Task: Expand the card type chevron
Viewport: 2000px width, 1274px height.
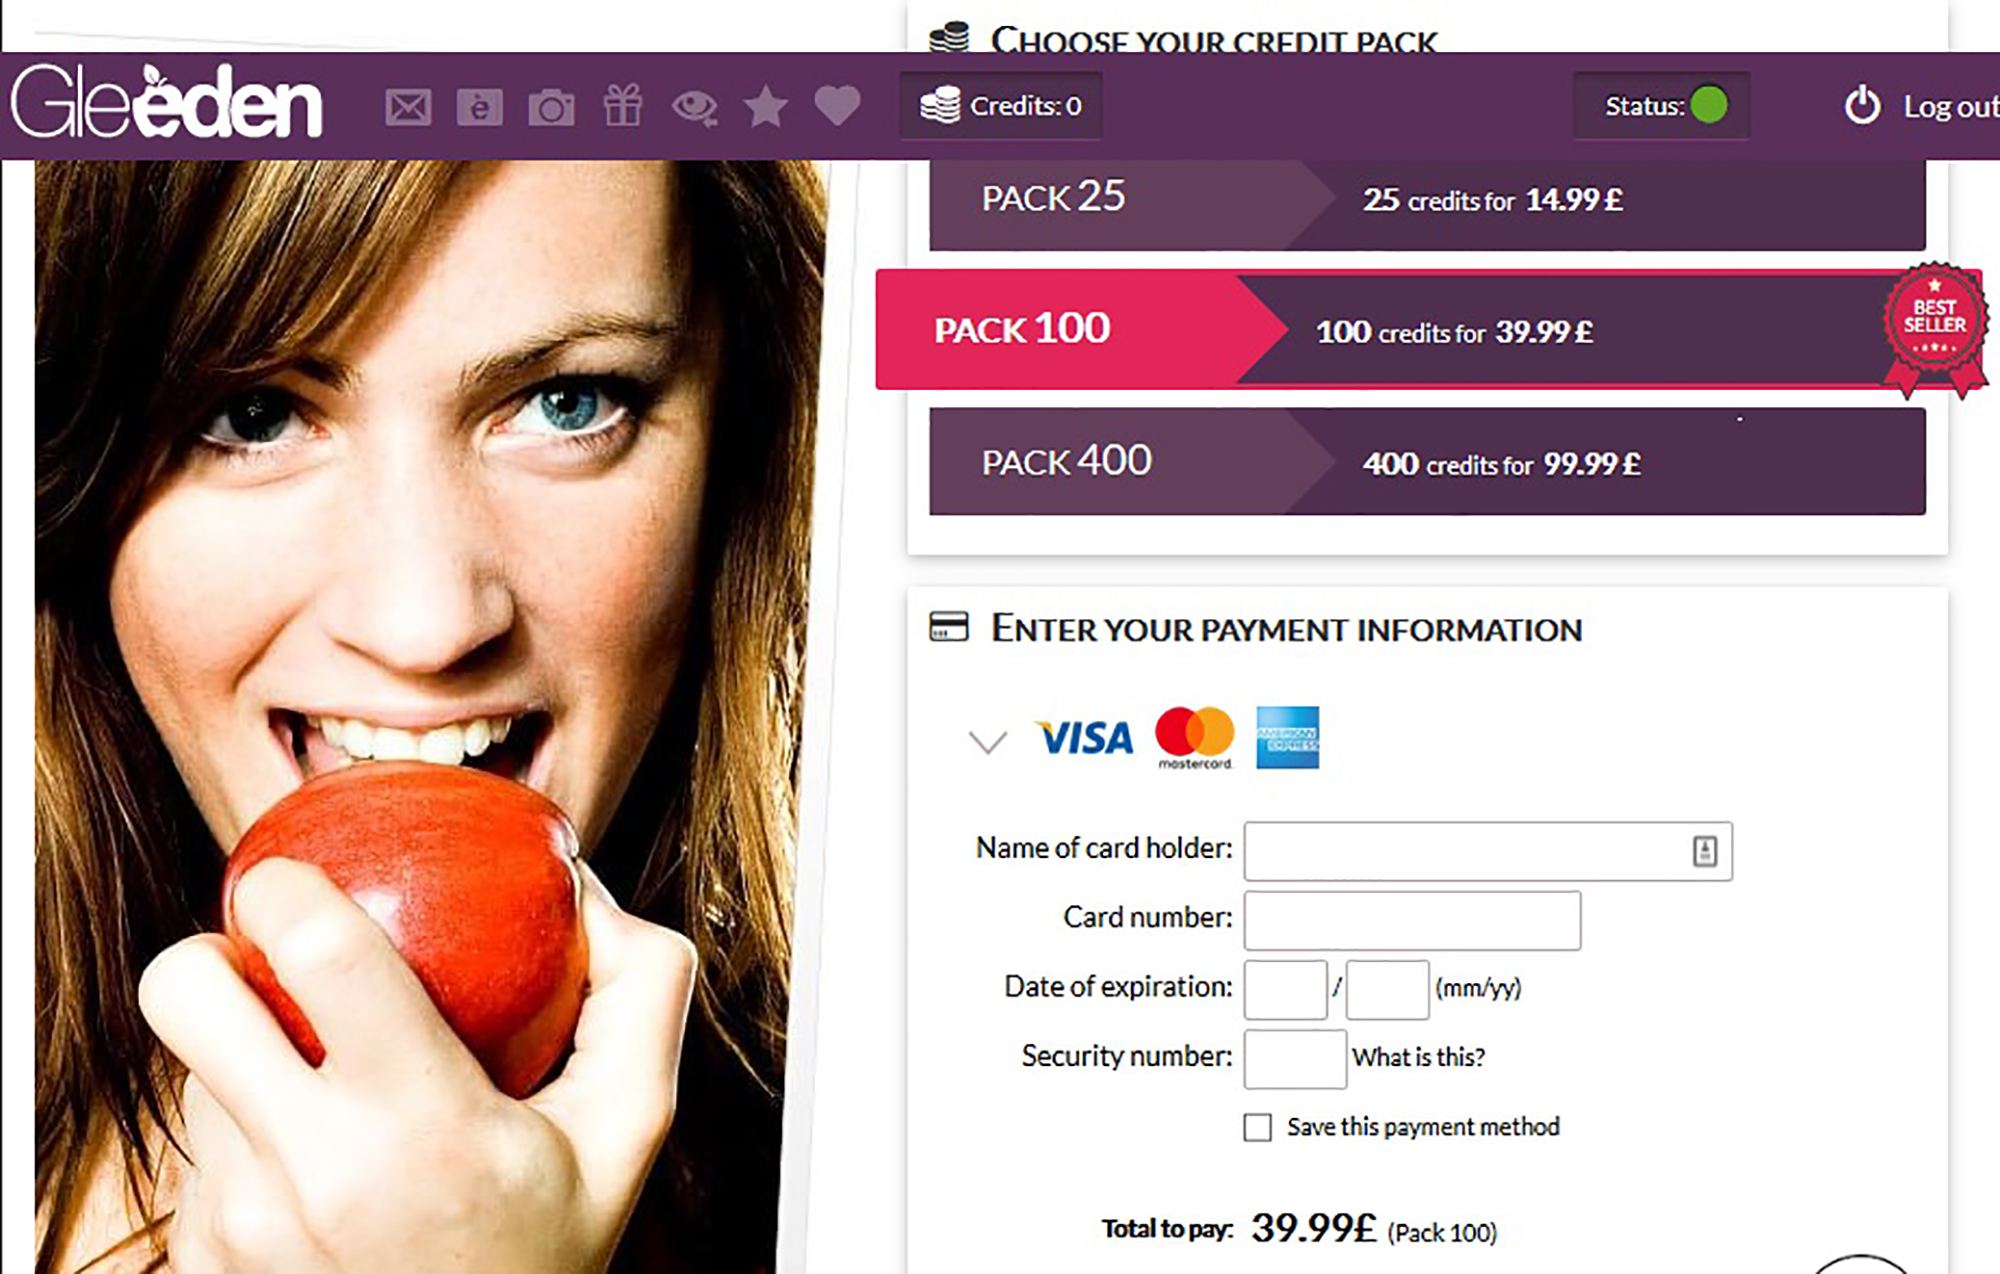Action: click(988, 741)
